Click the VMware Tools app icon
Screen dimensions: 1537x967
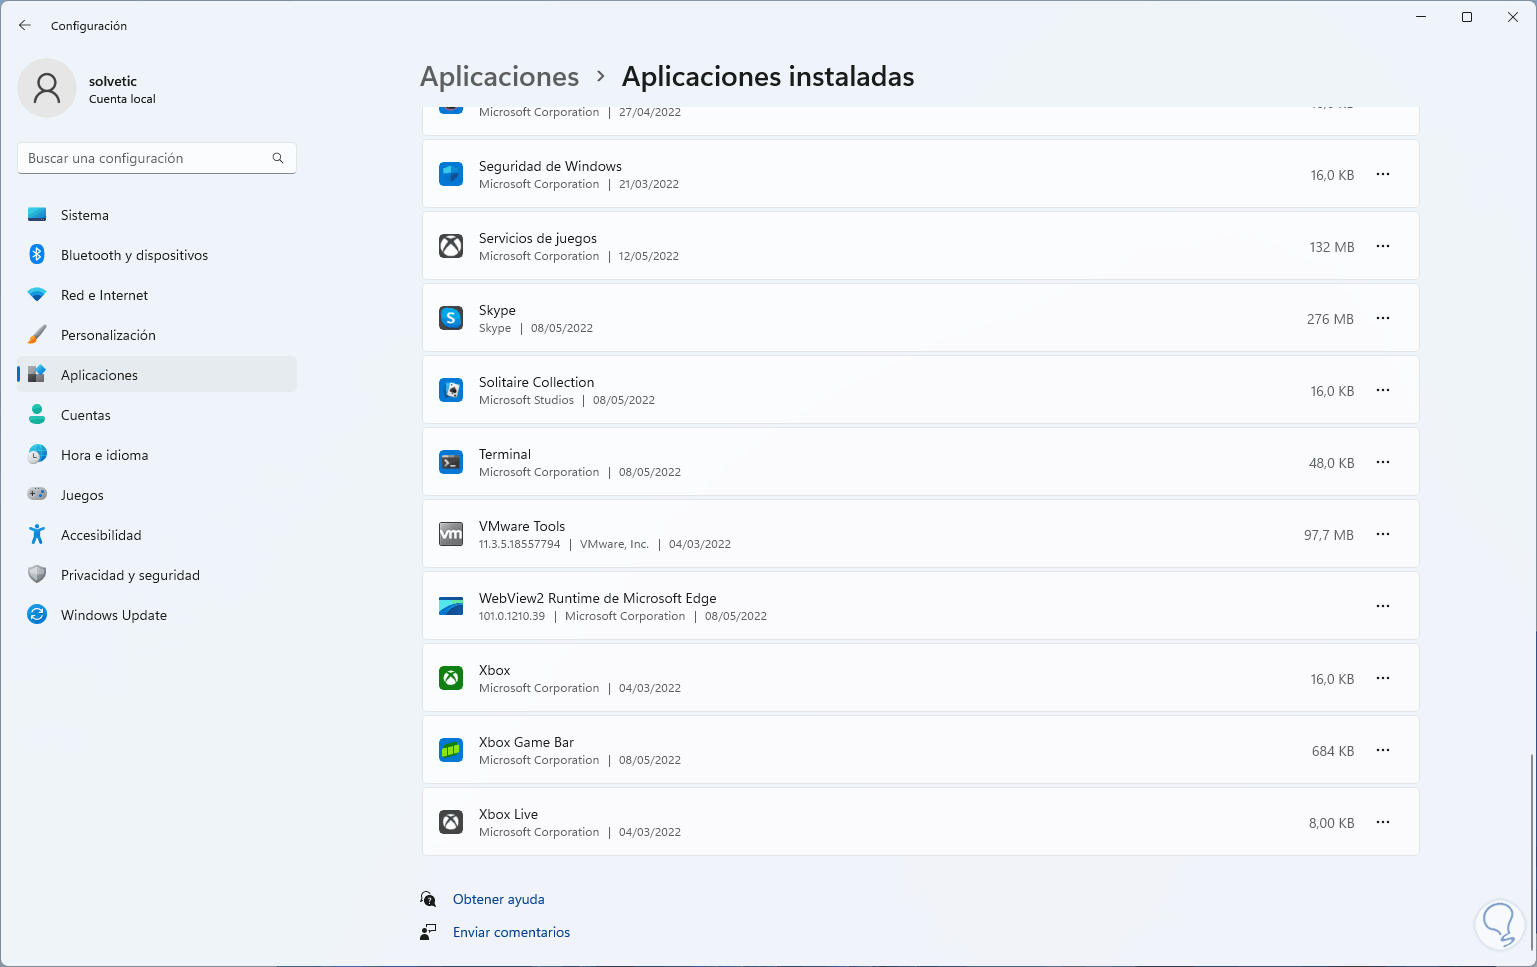click(x=451, y=534)
